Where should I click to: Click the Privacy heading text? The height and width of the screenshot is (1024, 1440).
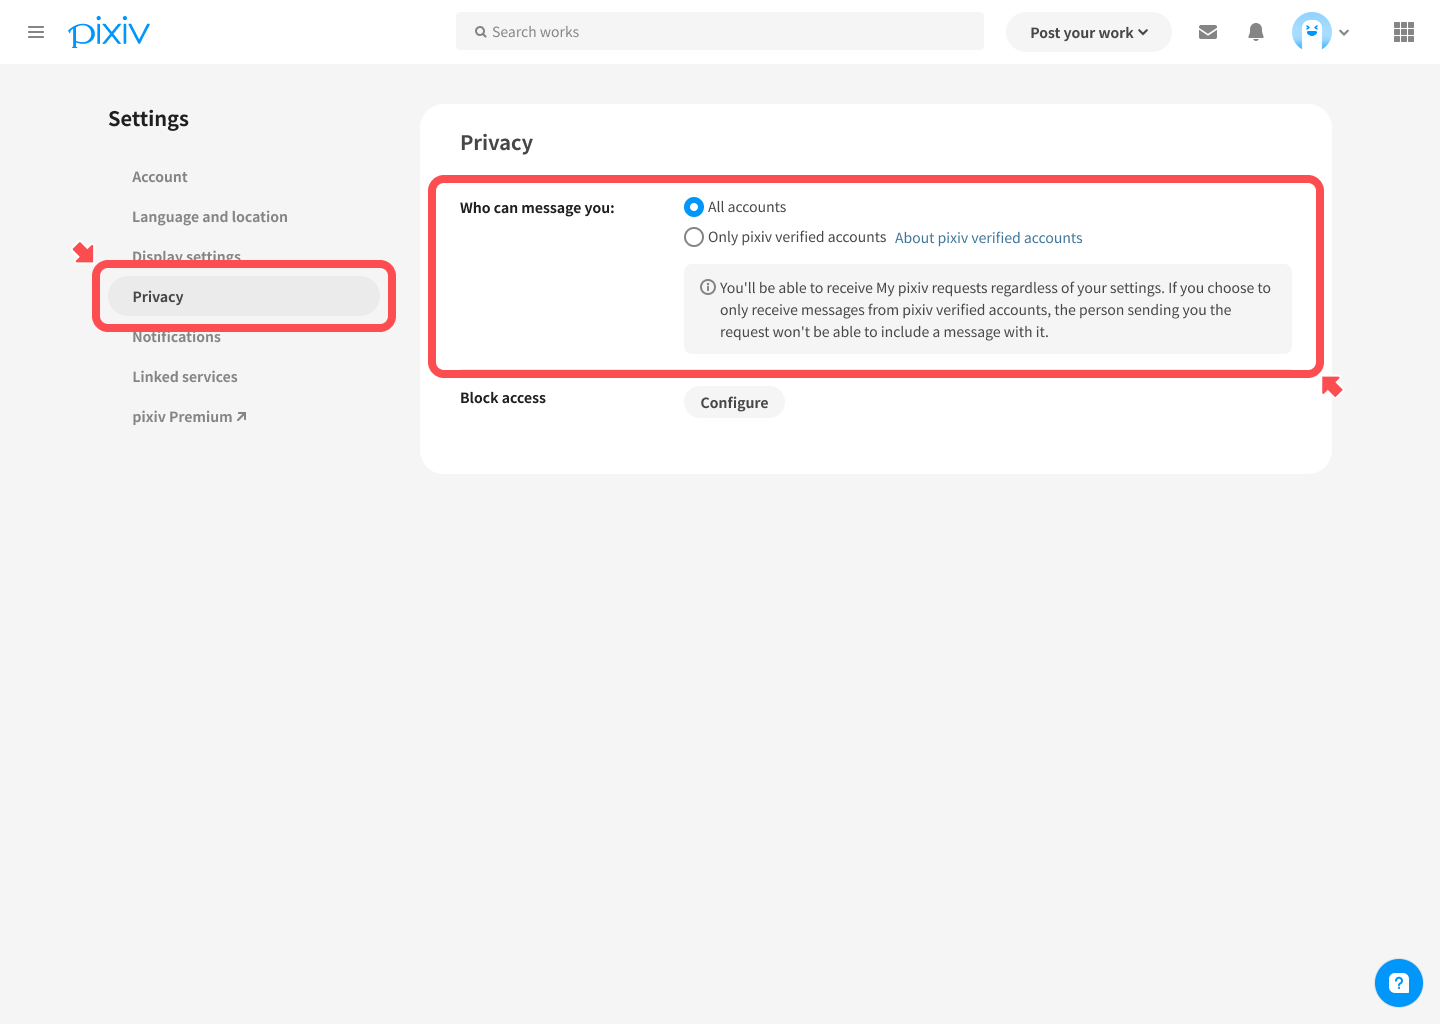pyautogui.click(x=496, y=143)
